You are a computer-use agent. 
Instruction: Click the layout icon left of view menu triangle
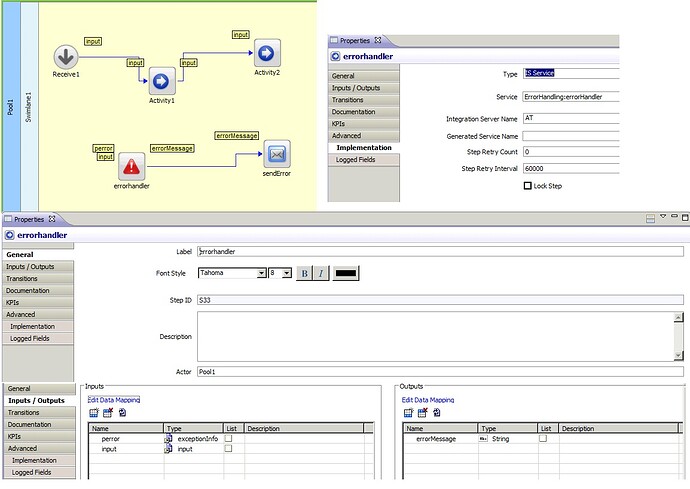tap(650, 219)
